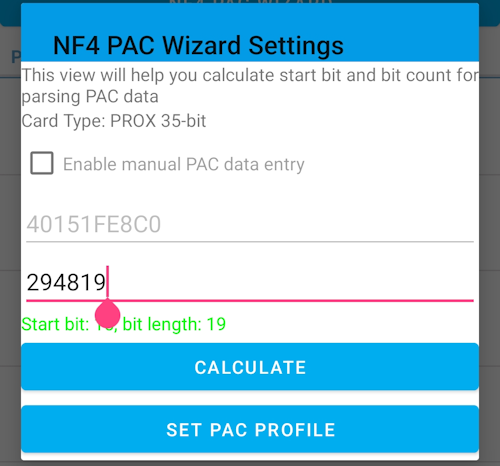
Task: Tap the description text about parsing PAC data
Action: (250, 86)
